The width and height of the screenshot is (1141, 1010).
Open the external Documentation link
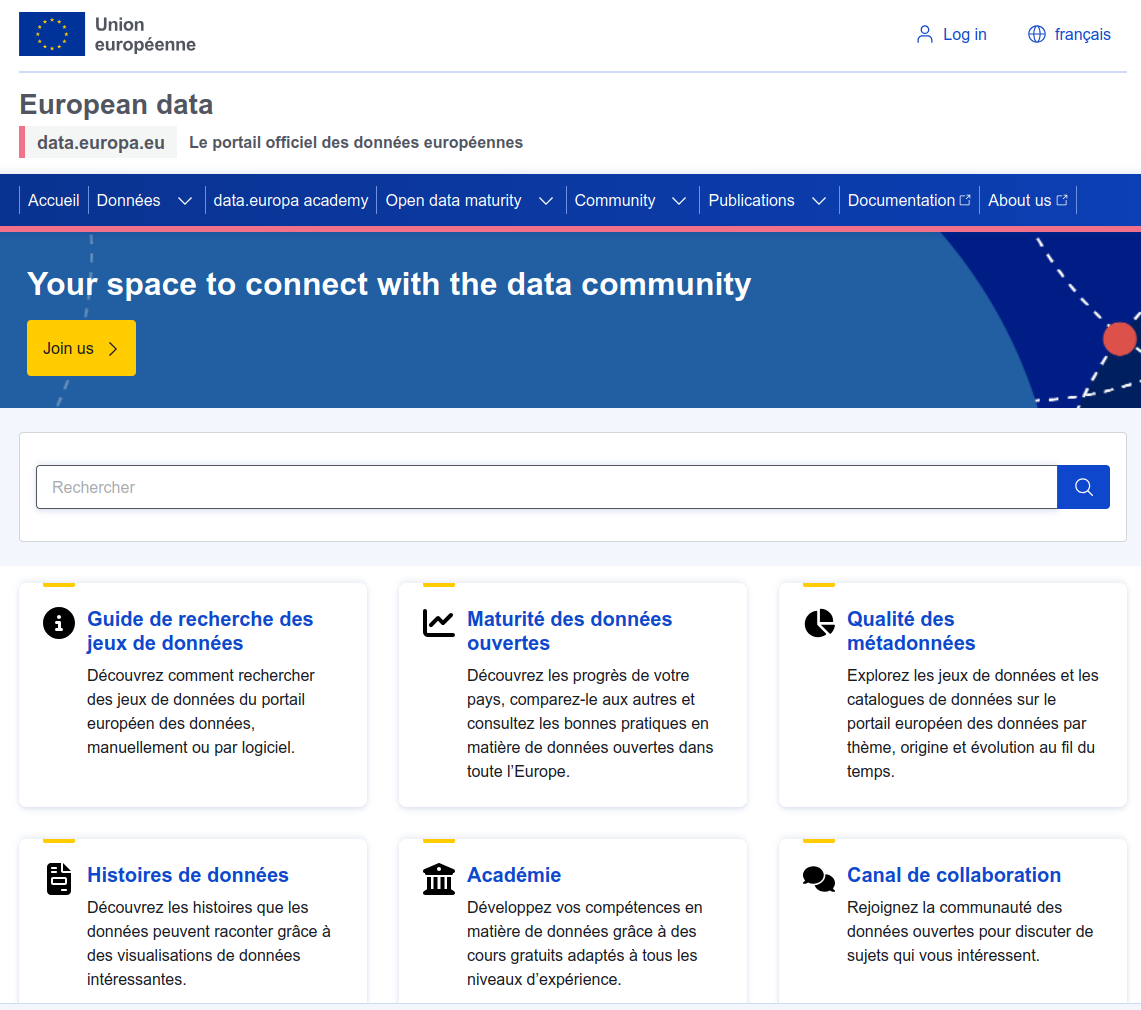(x=908, y=201)
